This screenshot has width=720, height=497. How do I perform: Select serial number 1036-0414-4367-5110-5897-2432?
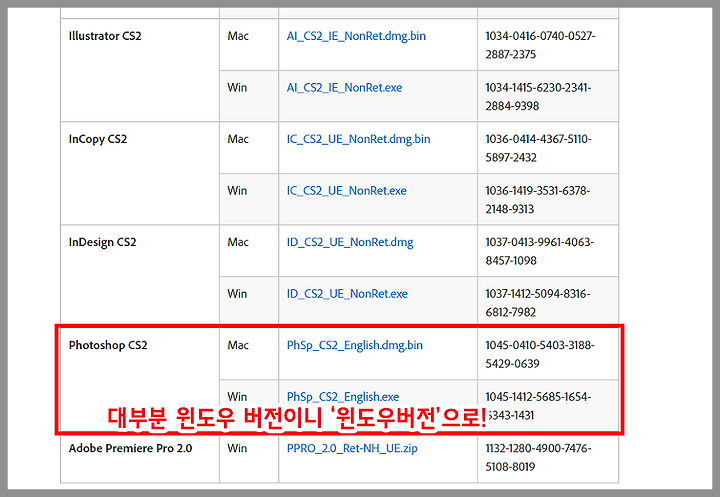(538, 148)
